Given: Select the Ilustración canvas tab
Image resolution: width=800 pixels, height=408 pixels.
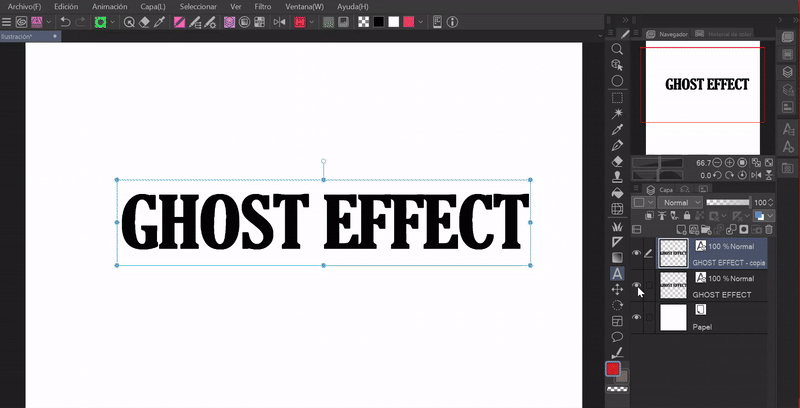Looking at the screenshot, I should point(31,37).
